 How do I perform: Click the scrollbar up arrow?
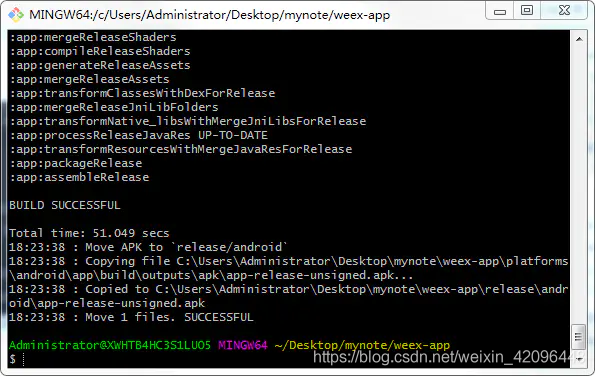[x=579, y=39]
